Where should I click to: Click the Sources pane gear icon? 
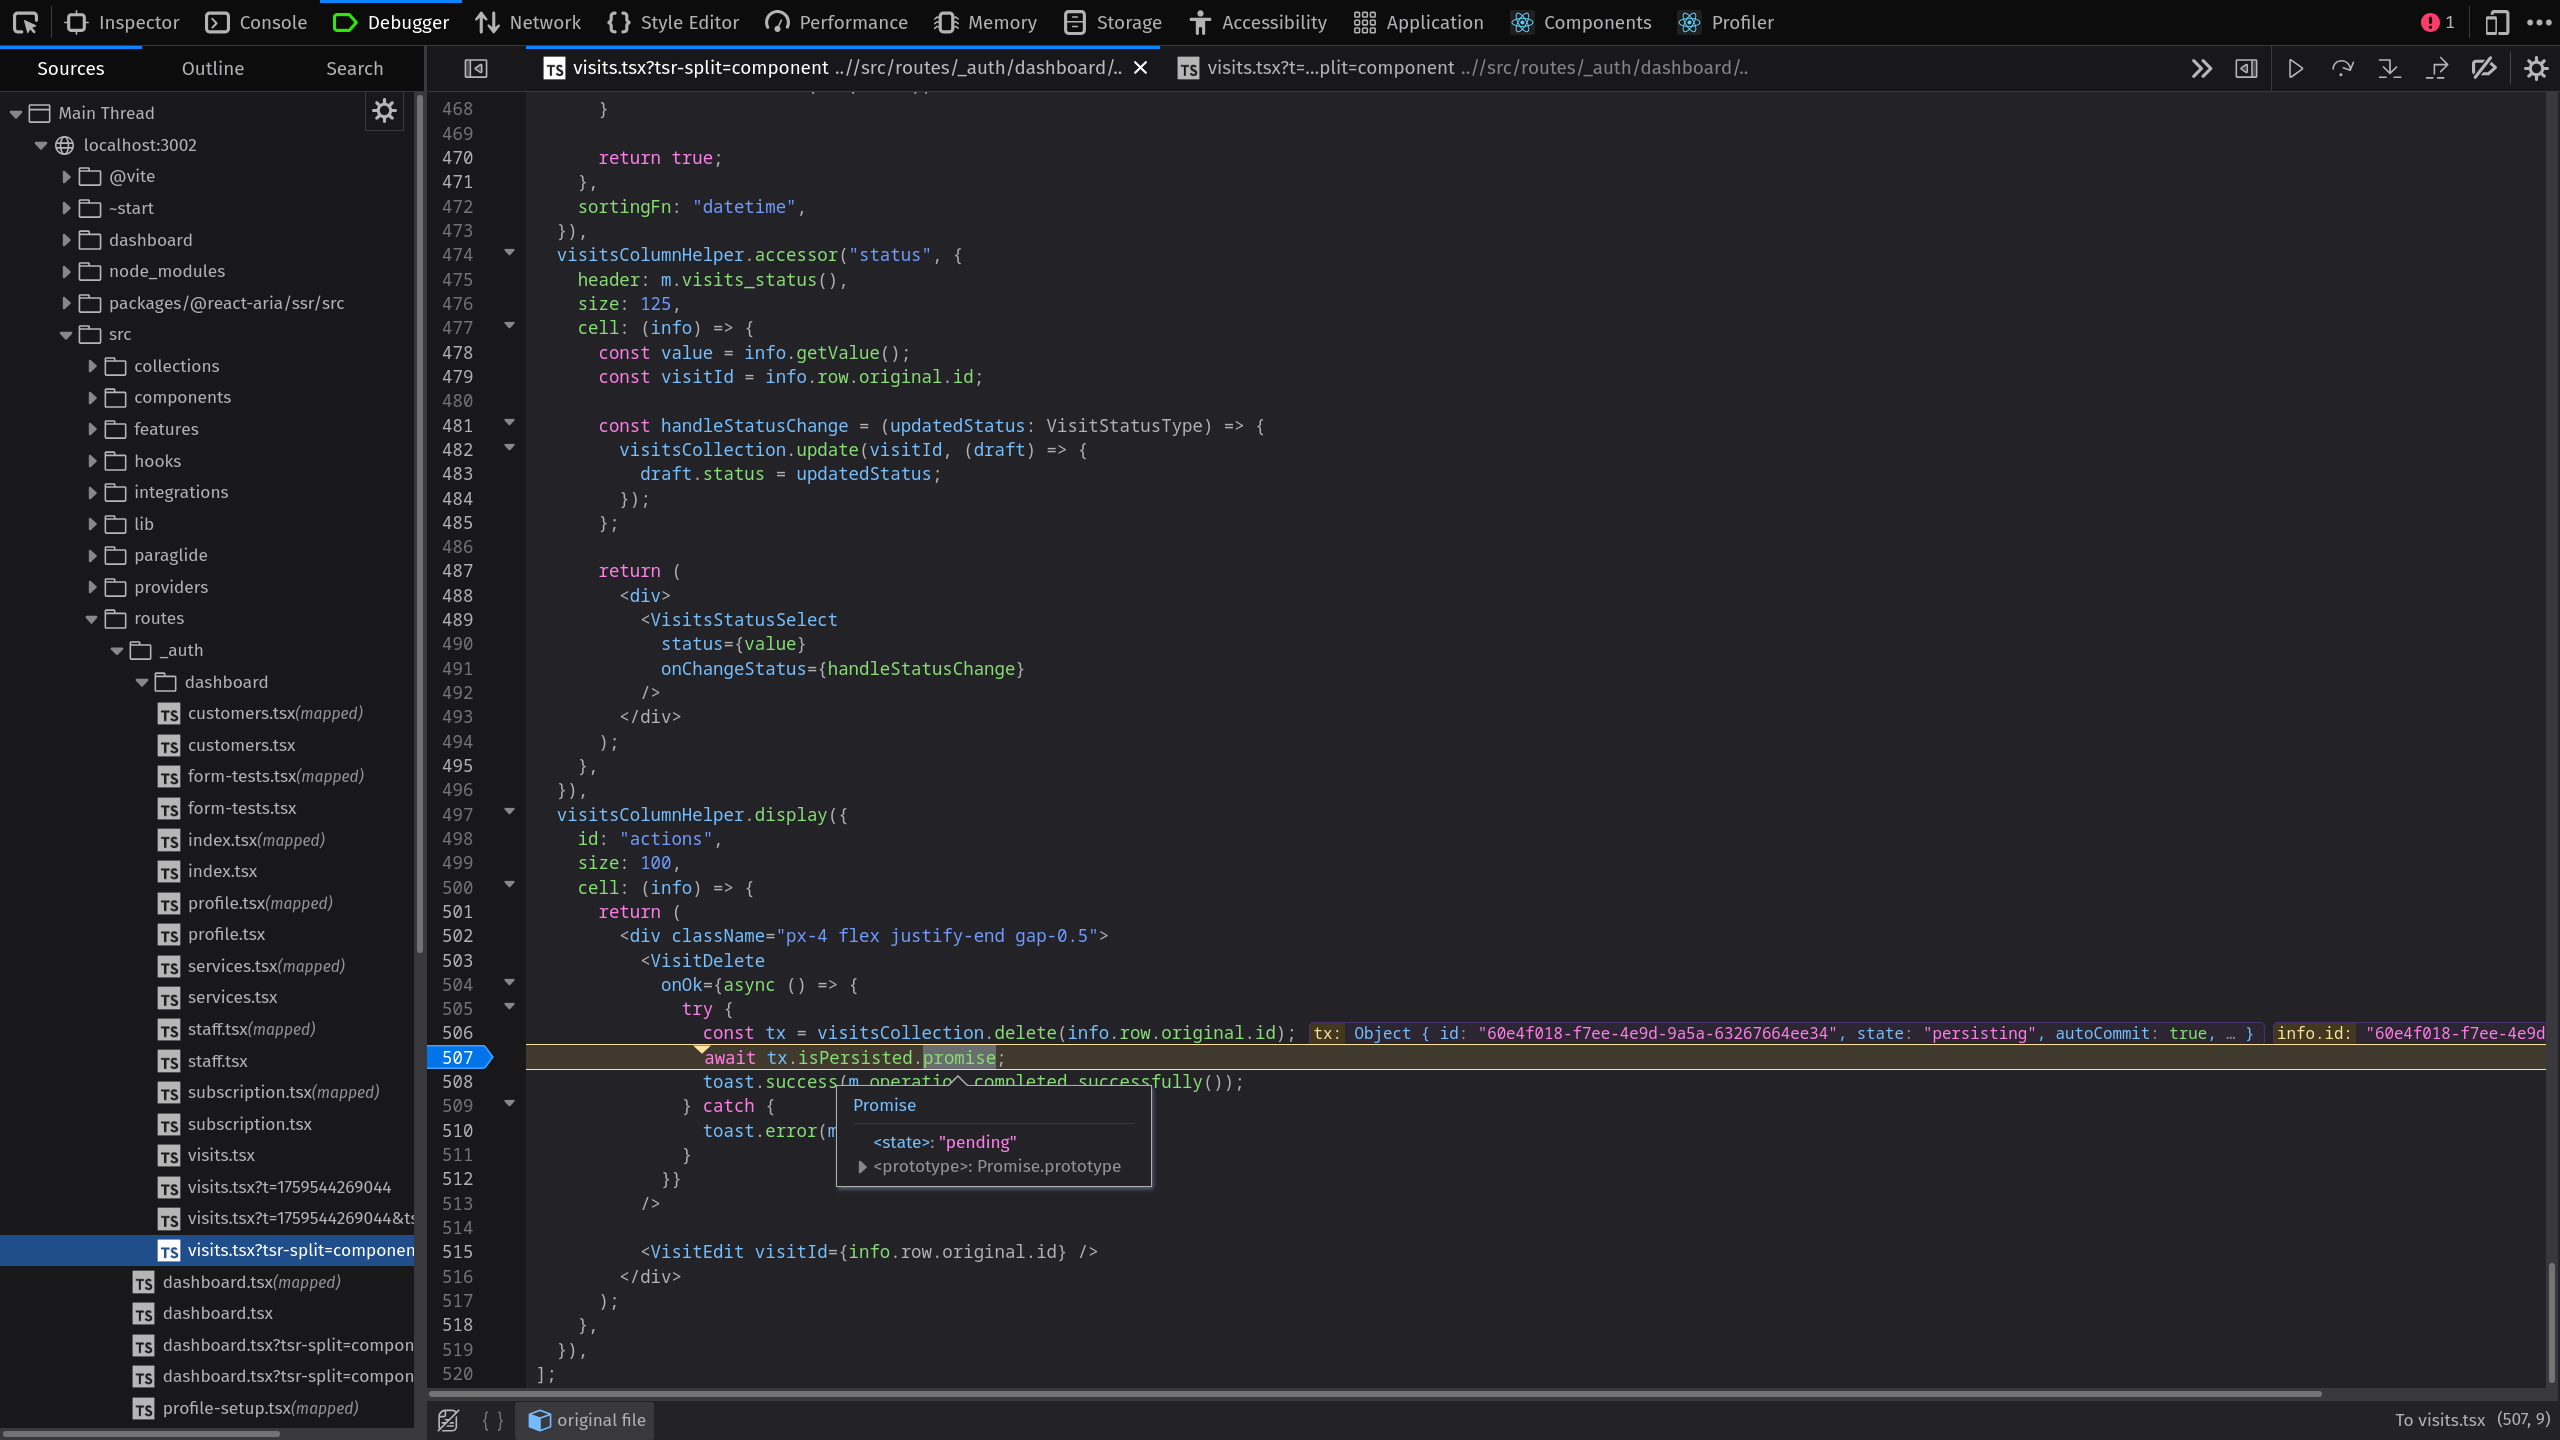point(384,111)
